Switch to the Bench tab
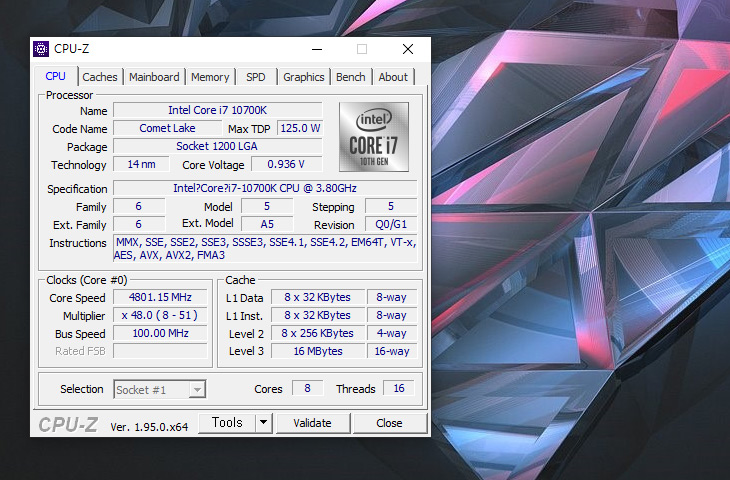The width and height of the screenshot is (730, 480). tap(351, 77)
